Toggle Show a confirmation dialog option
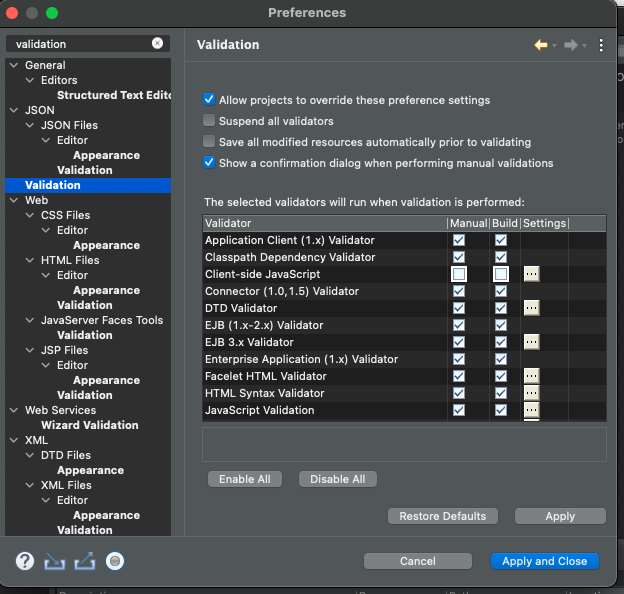This screenshot has width=624, height=594. pos(209,162)
